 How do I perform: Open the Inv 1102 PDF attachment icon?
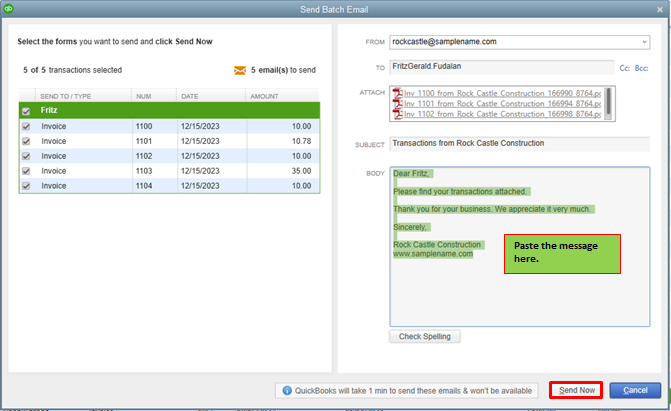(398, 114)
